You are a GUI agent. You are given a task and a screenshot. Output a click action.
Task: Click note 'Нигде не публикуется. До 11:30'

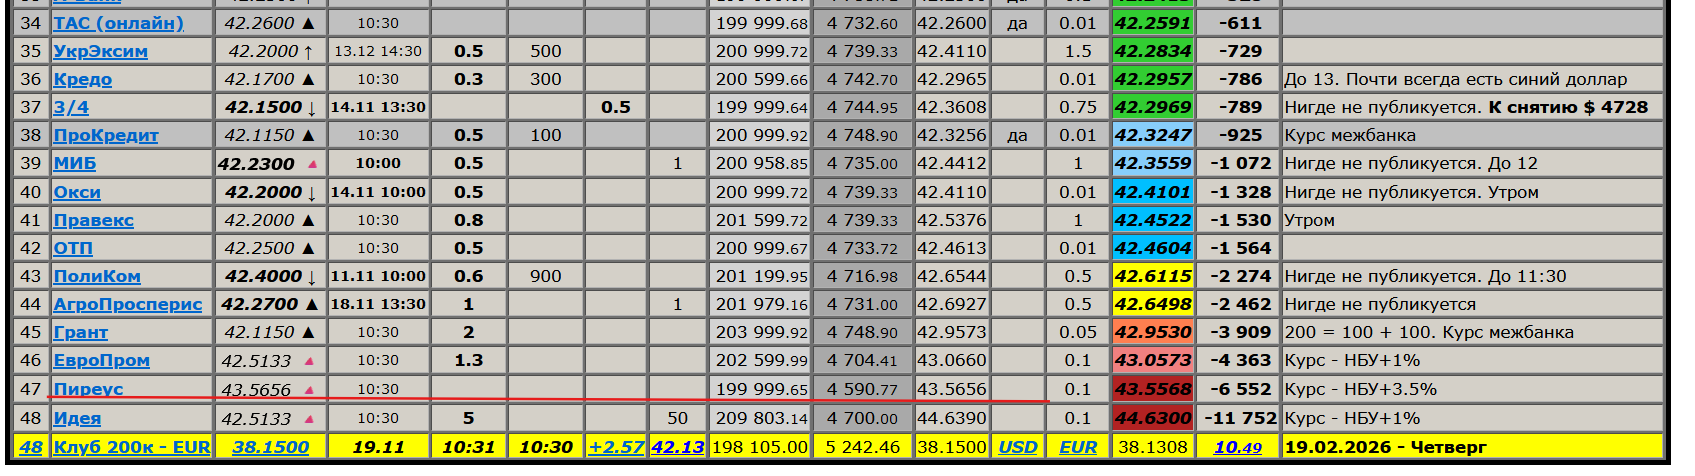[x=1426, y=276]
